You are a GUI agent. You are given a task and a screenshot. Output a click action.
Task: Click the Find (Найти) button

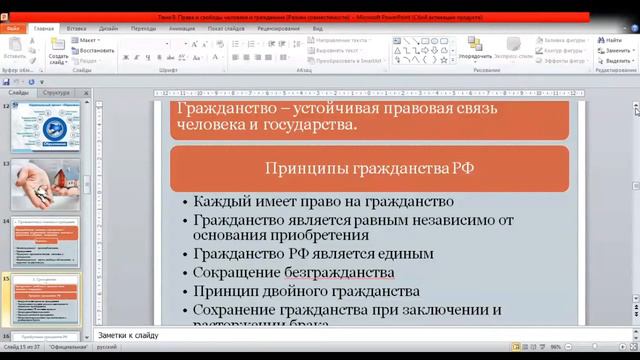tap(610, 40)
